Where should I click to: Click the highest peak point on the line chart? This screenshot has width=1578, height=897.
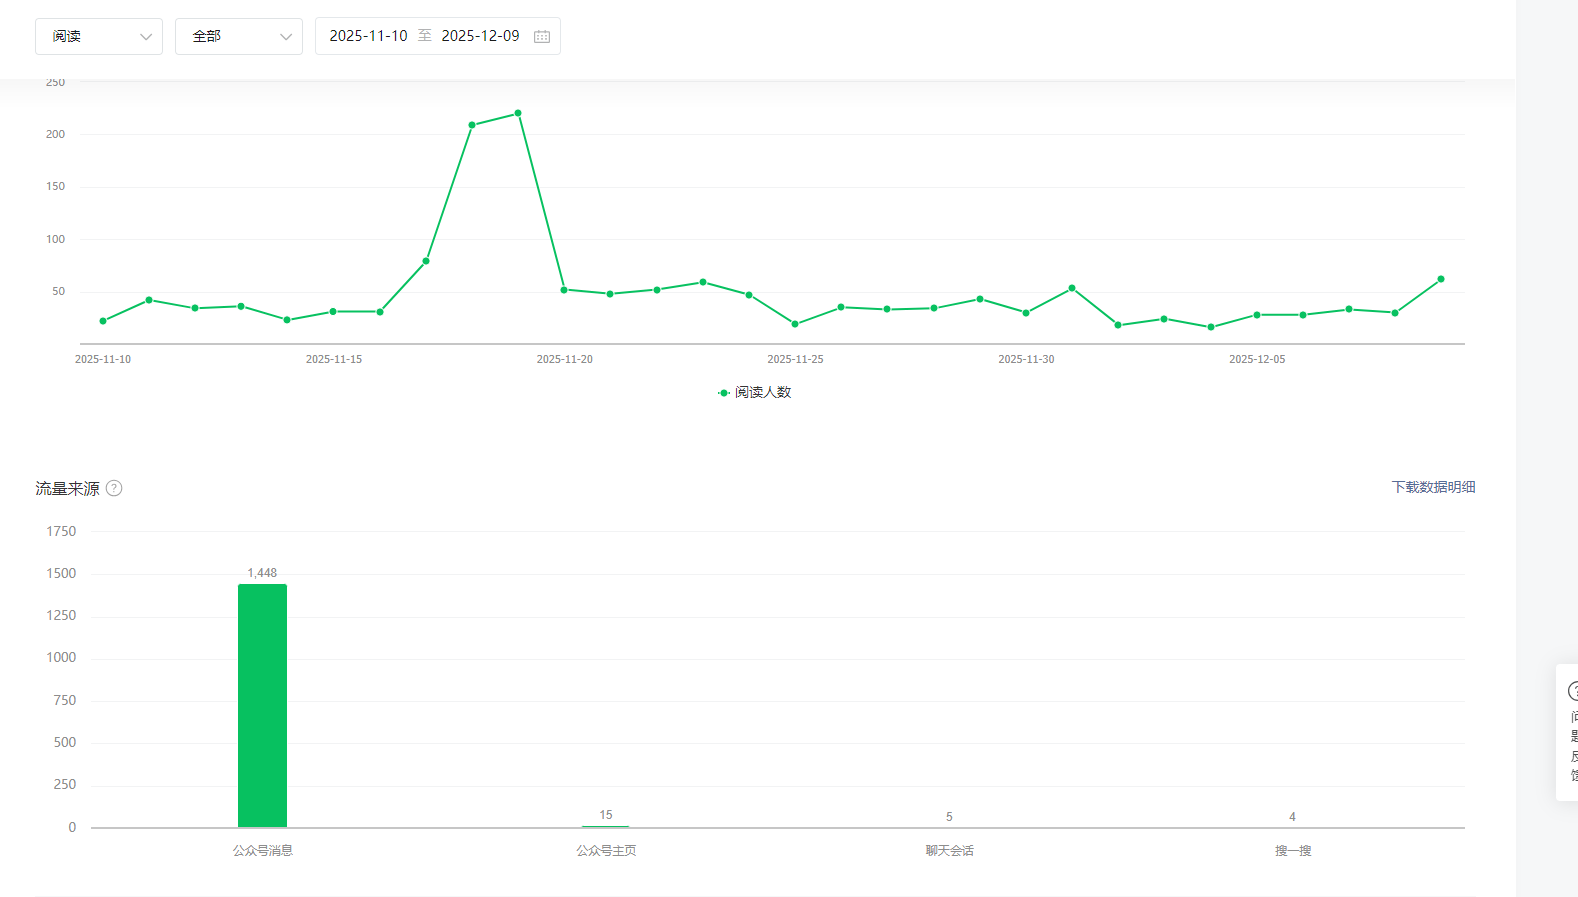coord(518,113)
